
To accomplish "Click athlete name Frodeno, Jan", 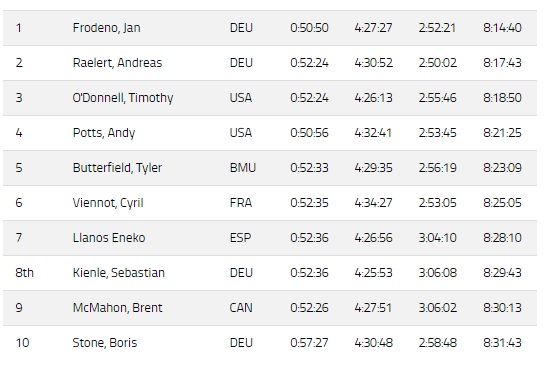I will tap(106, 28).
